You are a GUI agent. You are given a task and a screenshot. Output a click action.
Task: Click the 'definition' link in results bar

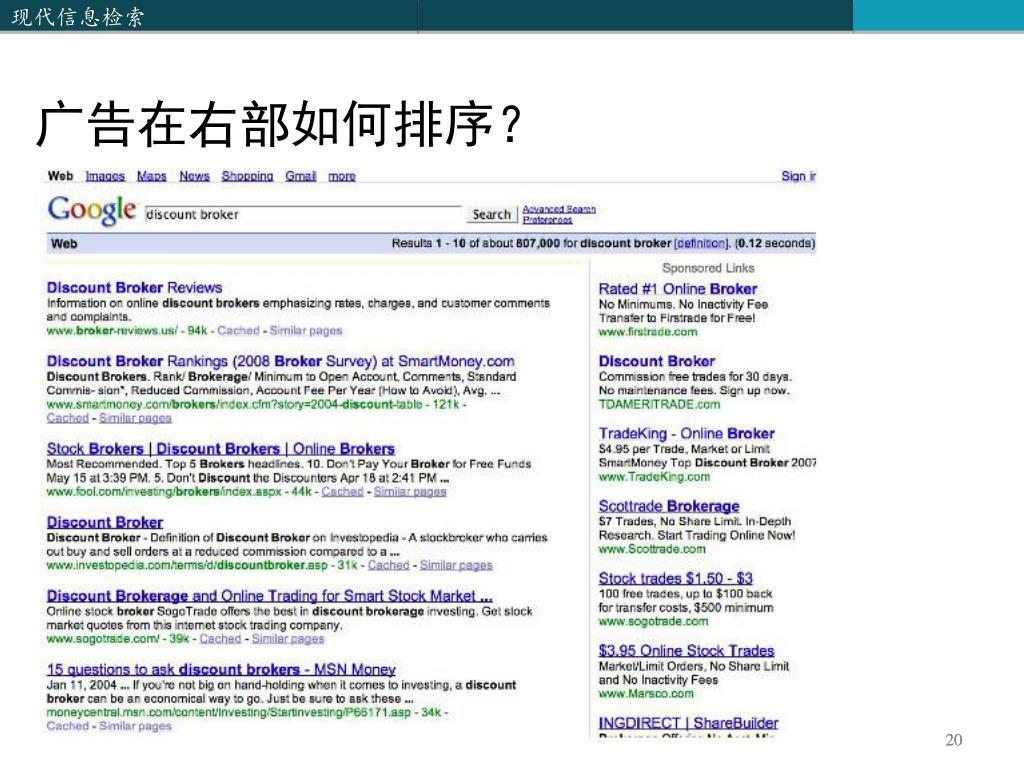pos(700,243)
